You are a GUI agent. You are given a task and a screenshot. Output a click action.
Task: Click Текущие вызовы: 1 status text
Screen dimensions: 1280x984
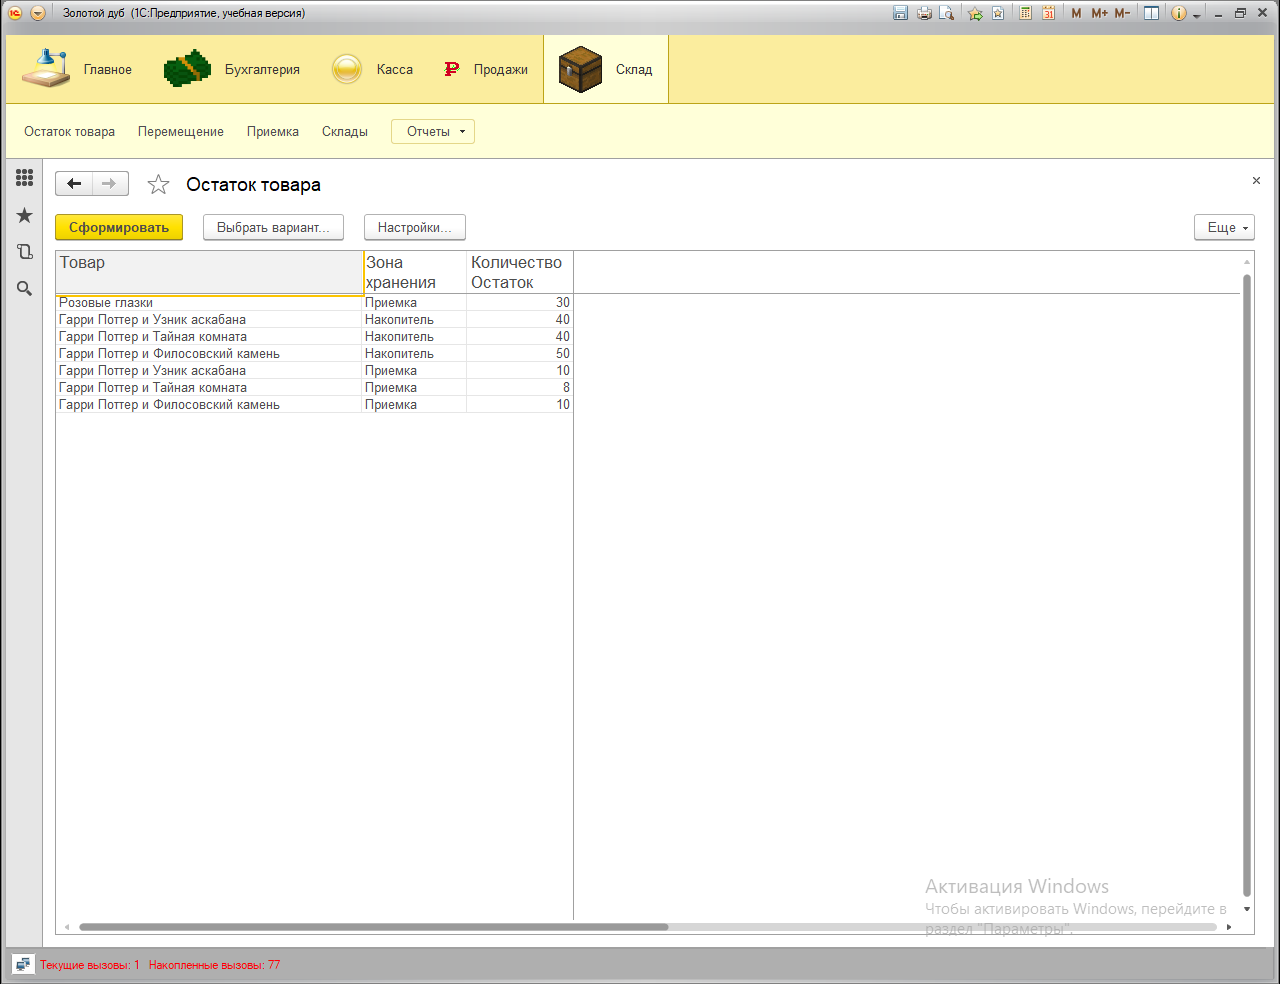pos(90,965)
